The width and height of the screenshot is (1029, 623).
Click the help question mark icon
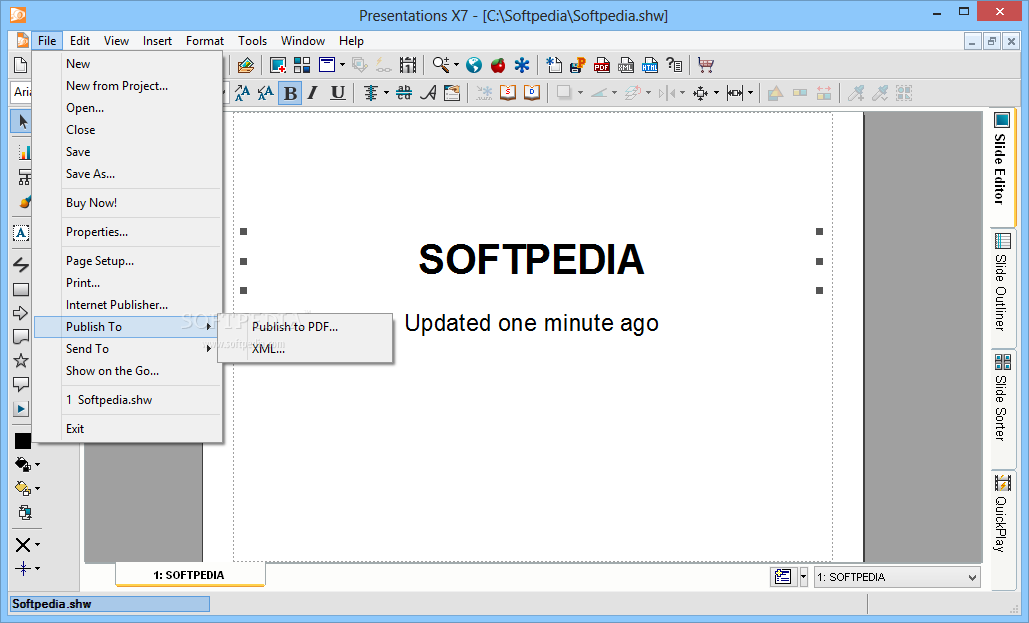(674, 65)
